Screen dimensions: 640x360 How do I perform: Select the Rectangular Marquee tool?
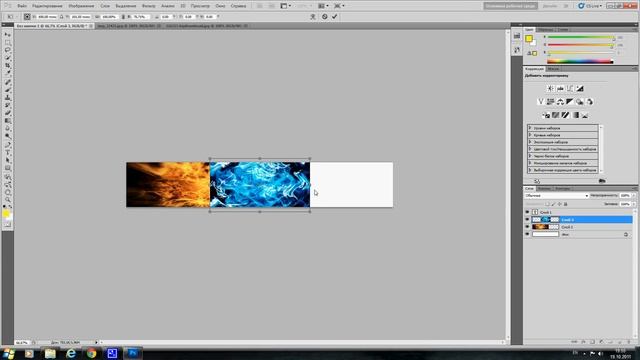pos(7,42)
